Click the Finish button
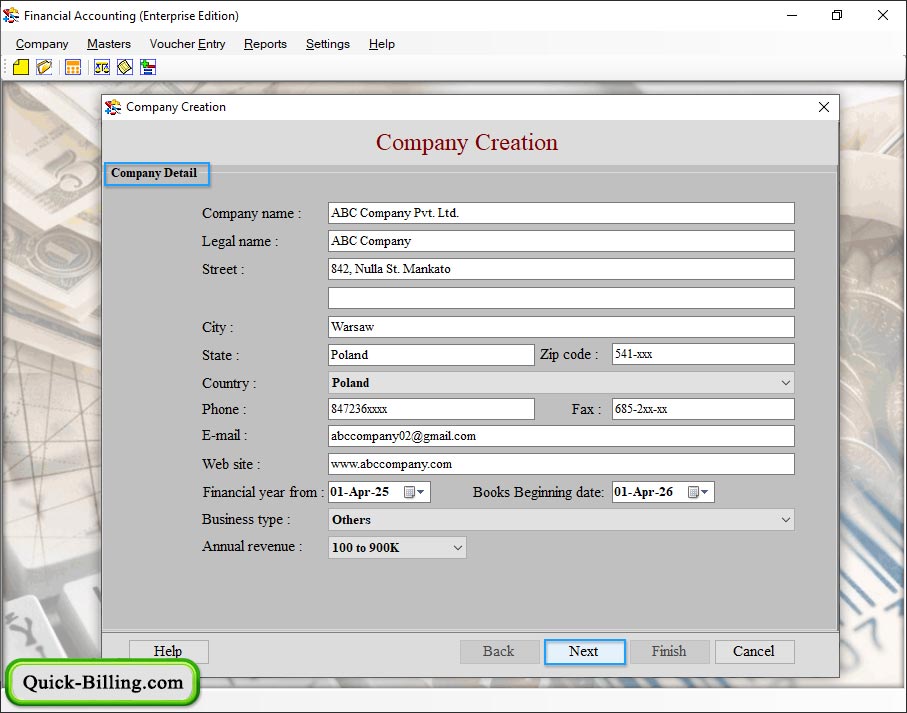Image resolution: width=907 pixels, height=713 pixels. point(669,652)
